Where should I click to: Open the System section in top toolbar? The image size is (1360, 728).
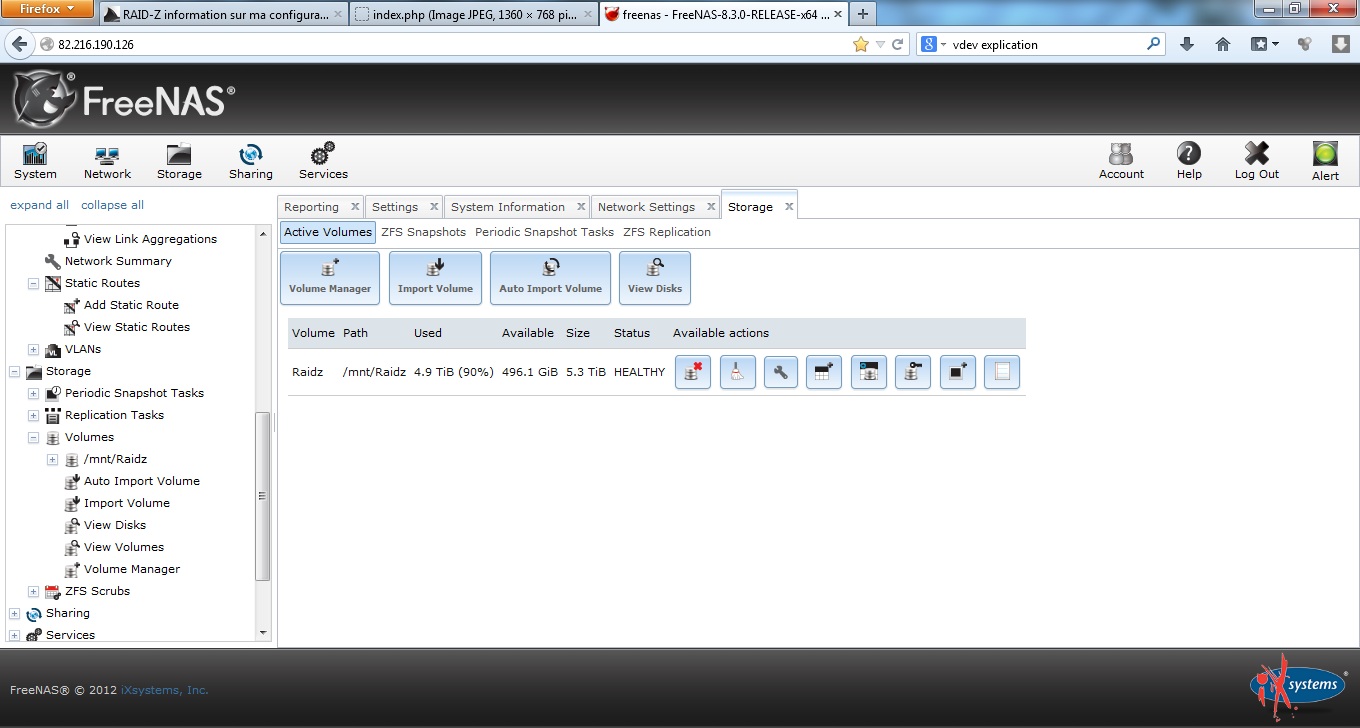click(x=35, y=160)
